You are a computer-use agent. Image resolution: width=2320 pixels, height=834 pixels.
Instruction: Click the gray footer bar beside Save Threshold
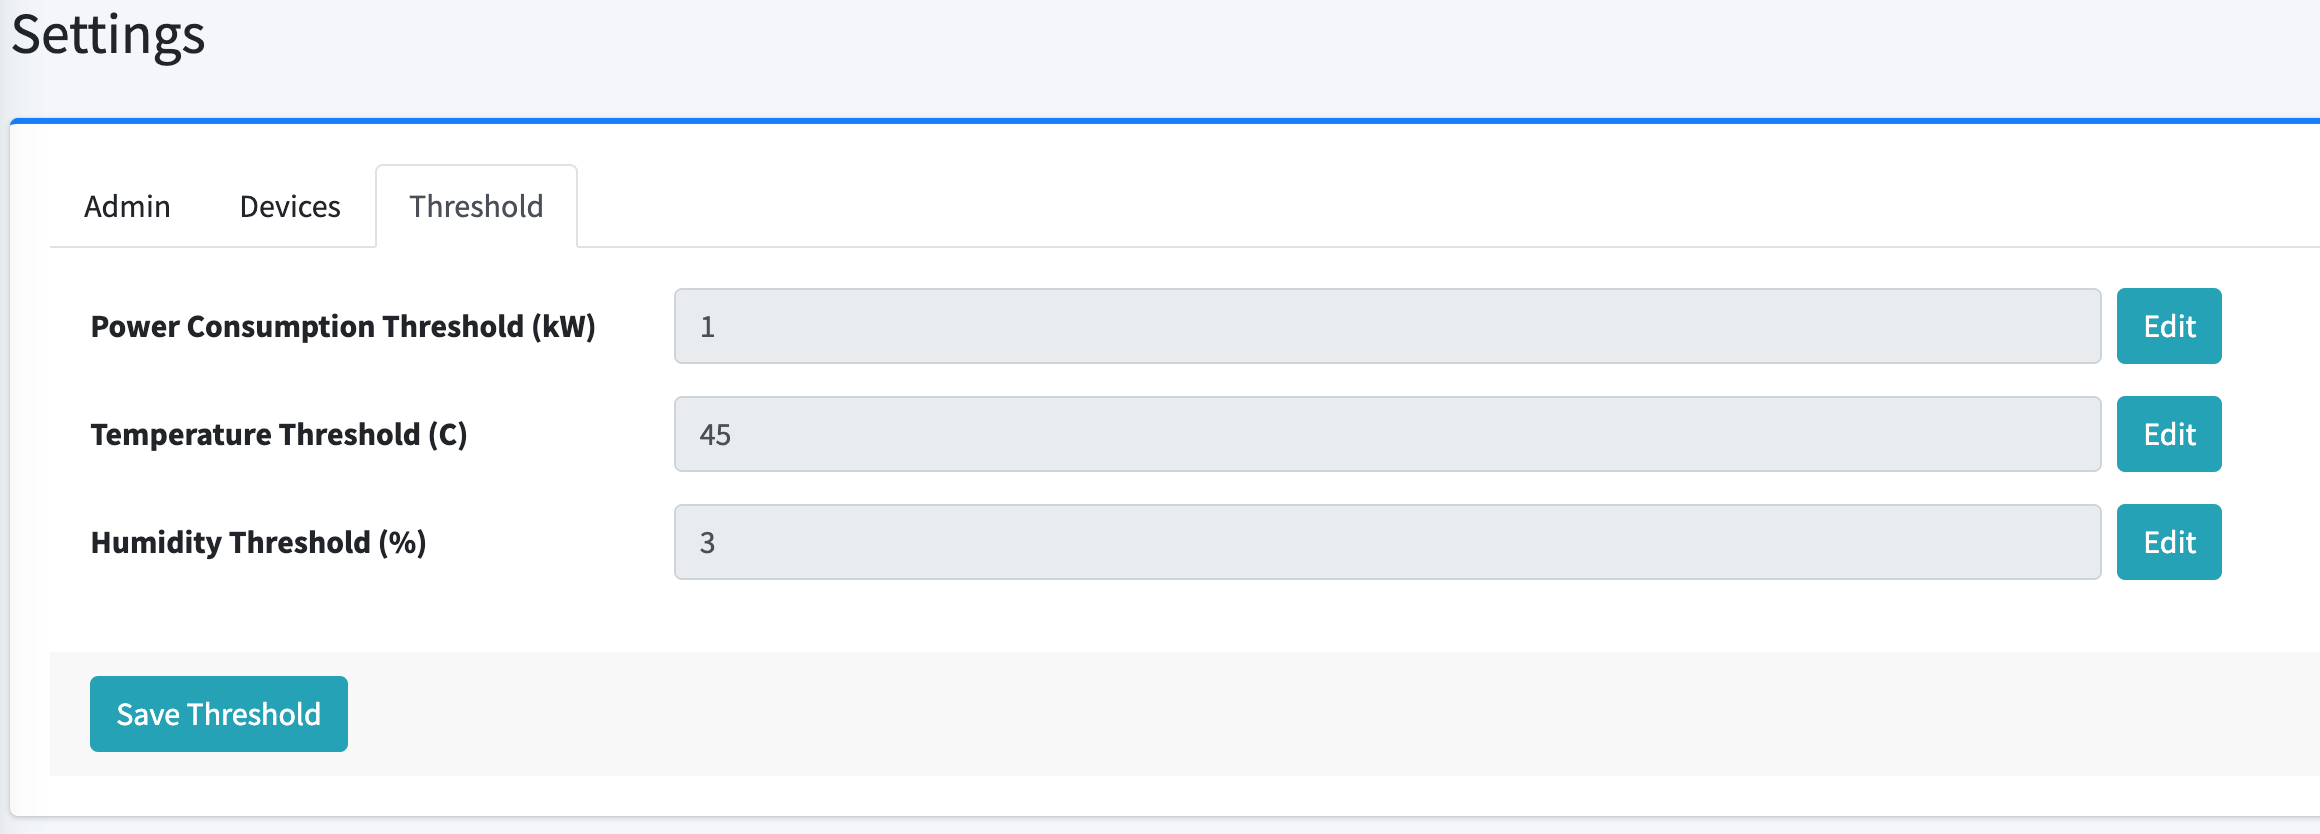1300,714
